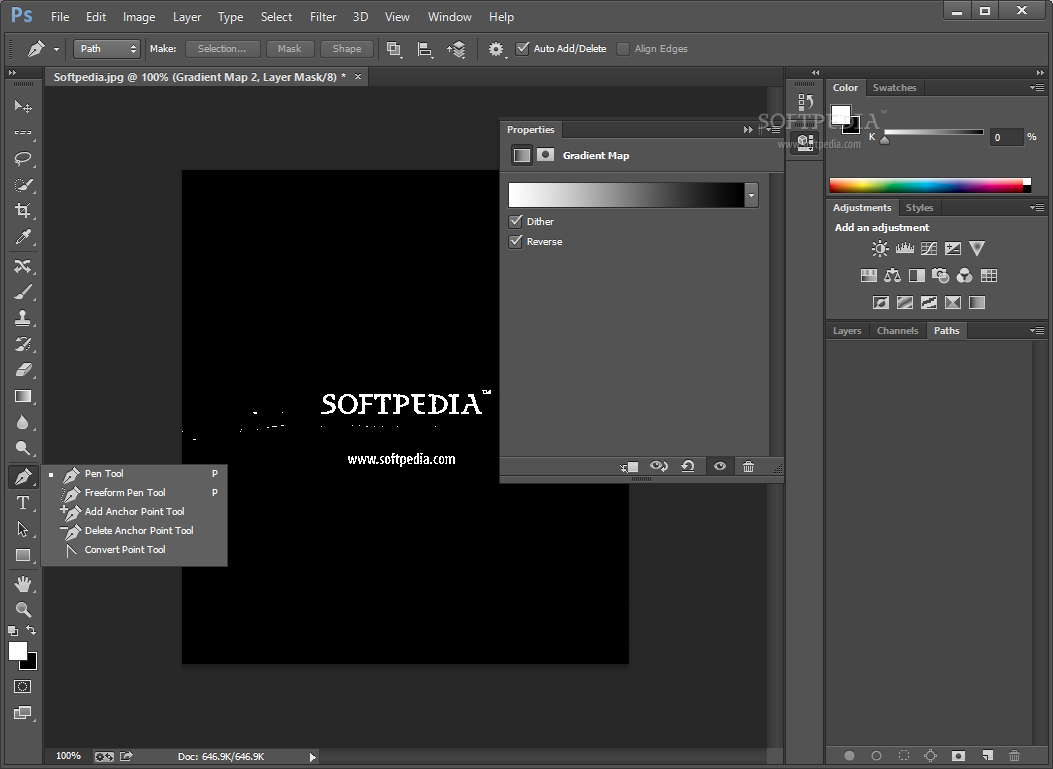Open the status bar info arrow

click(312, 757)
